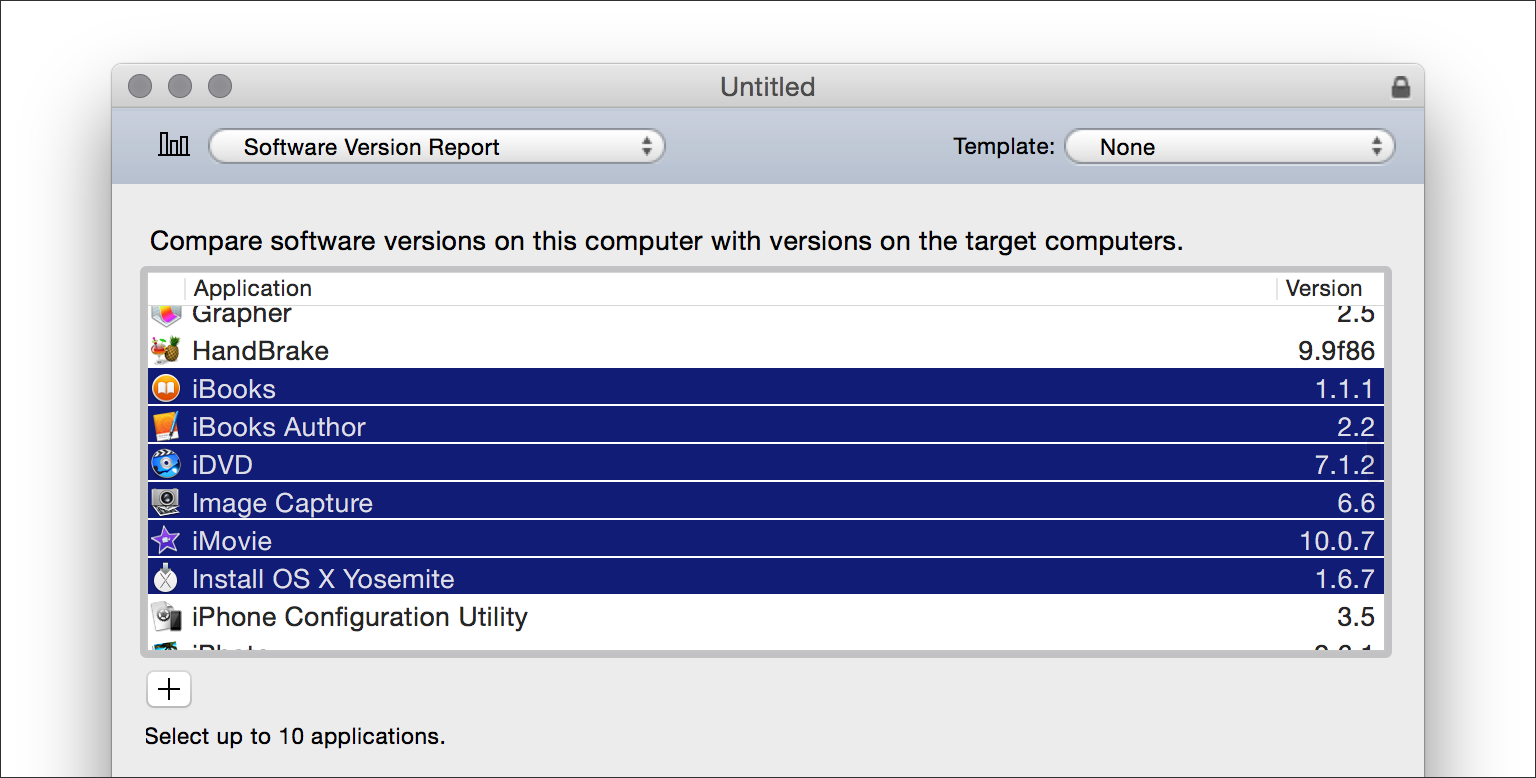Click the lock icon in title bar

[x=1401, y=87]
